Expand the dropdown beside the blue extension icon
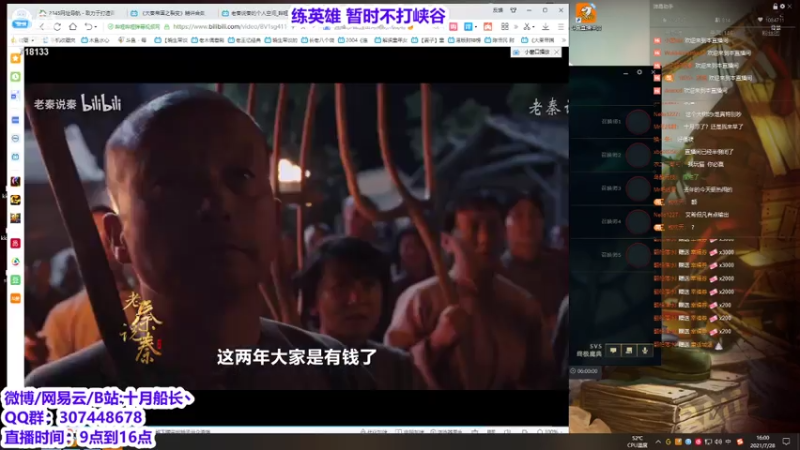 click(476, 27)
